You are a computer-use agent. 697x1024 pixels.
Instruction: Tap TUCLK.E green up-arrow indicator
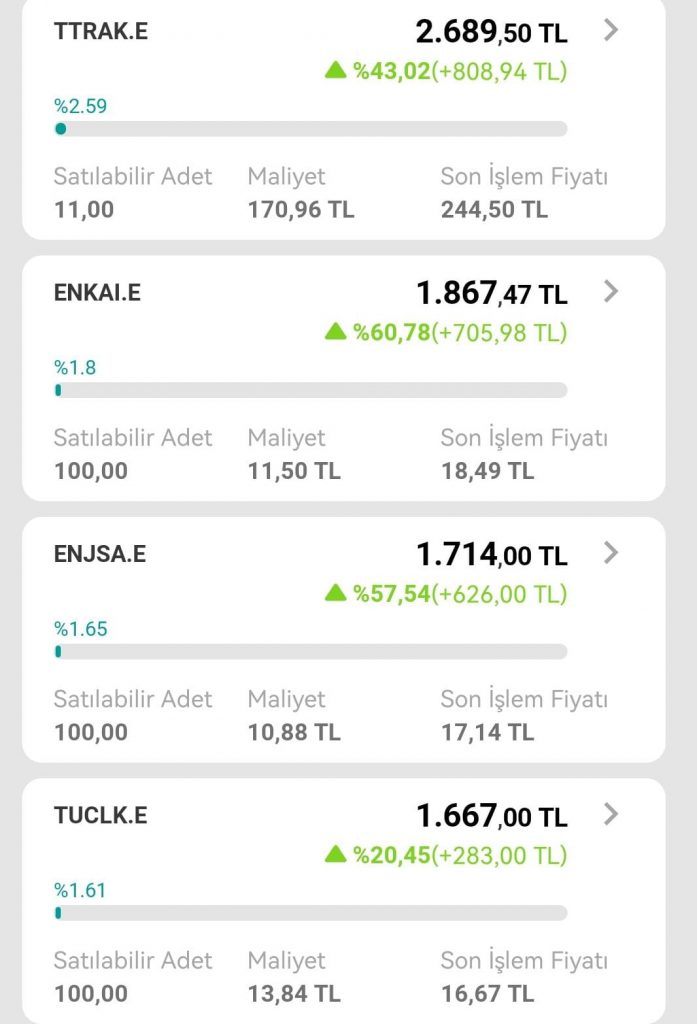tap(335, 854)
